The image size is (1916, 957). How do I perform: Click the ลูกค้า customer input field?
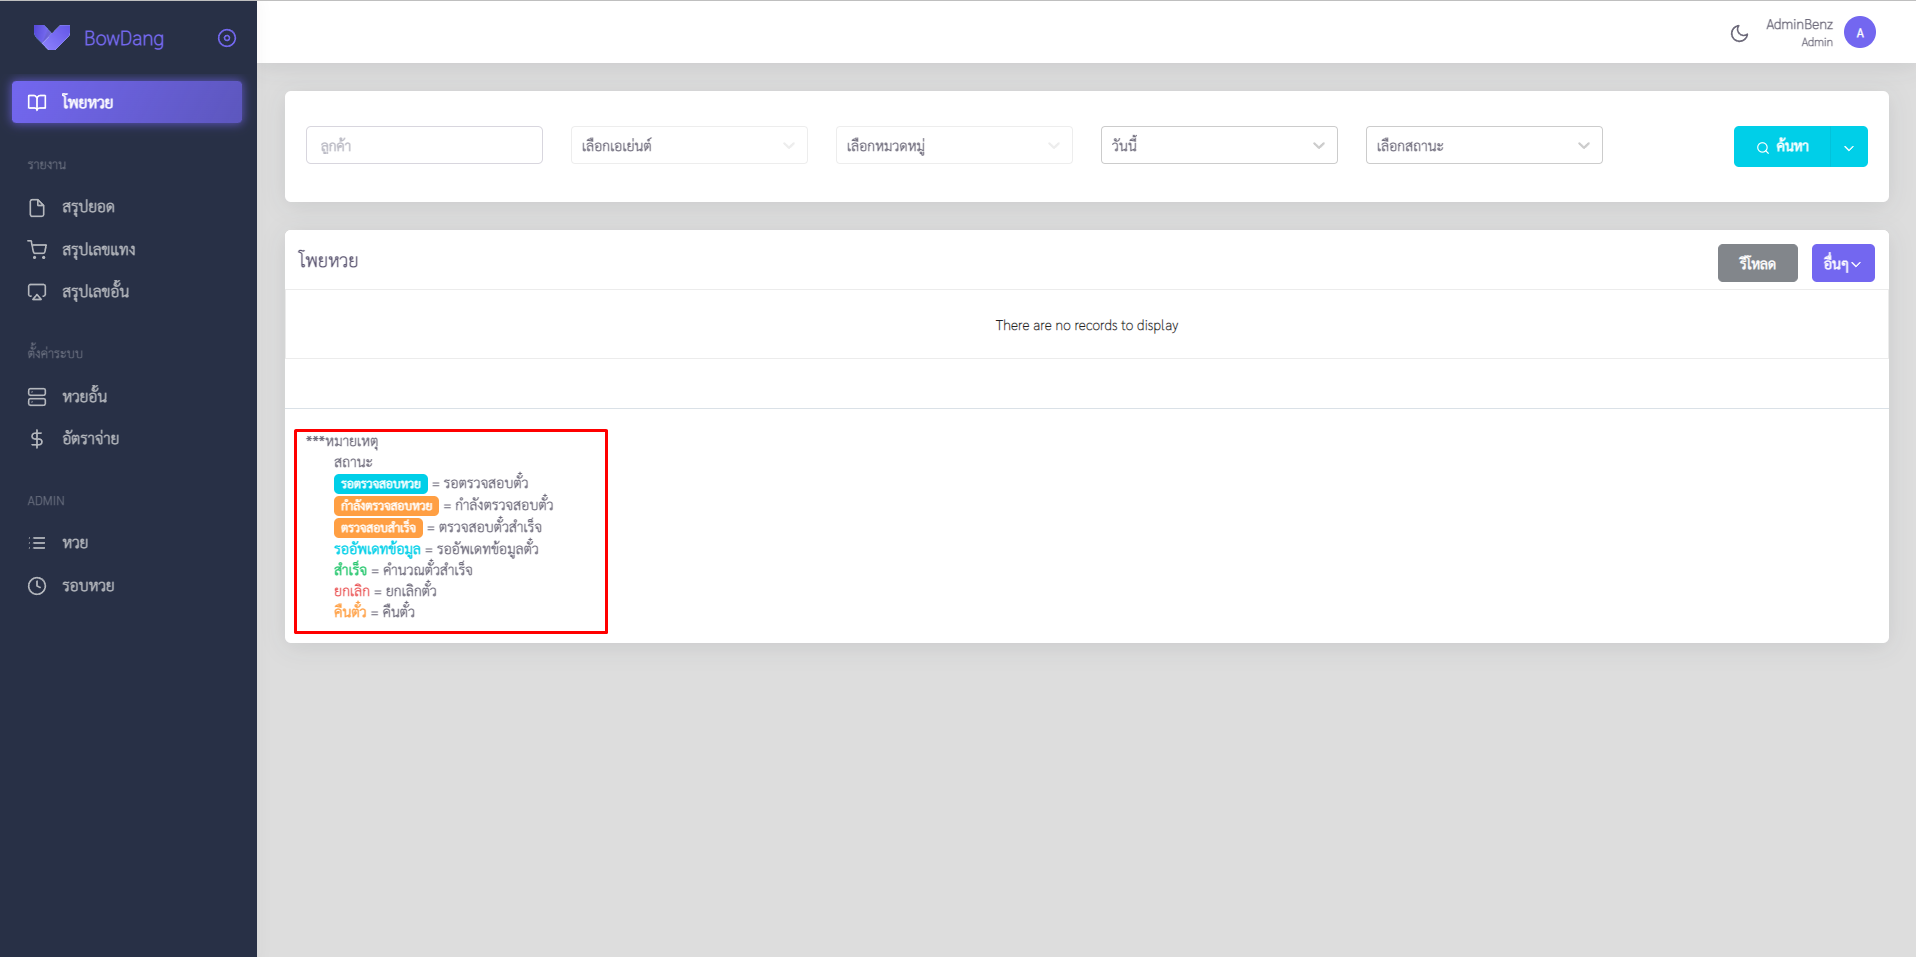424,145
